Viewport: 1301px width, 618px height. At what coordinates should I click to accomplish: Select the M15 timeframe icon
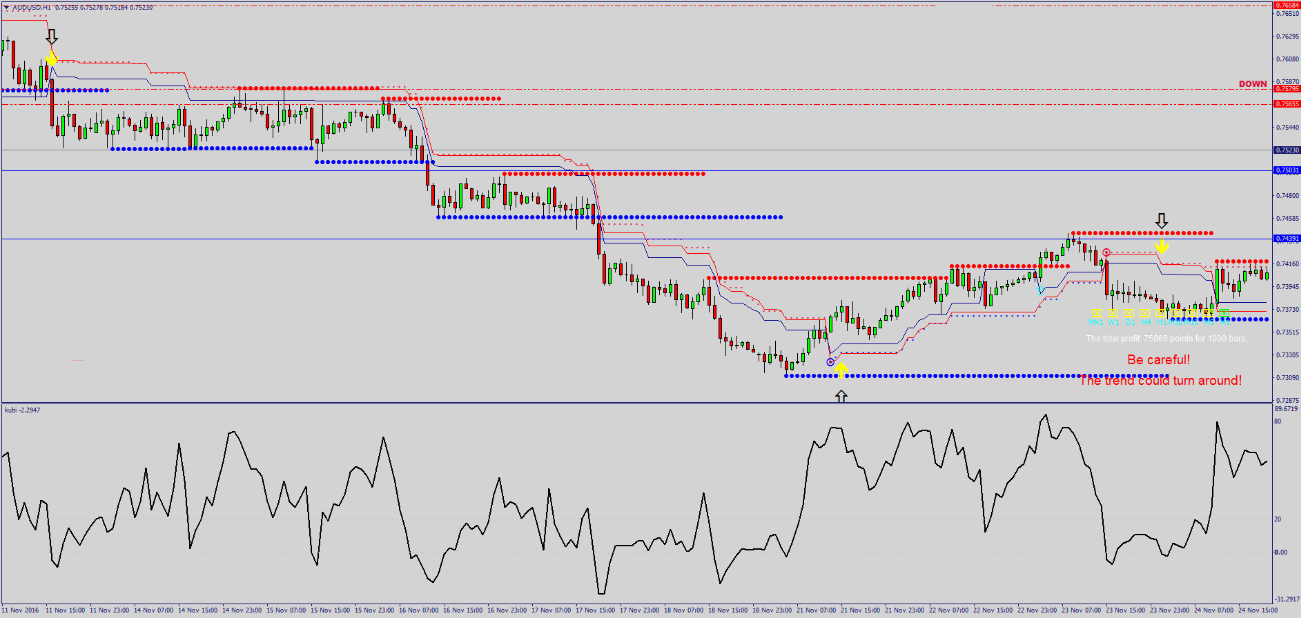coord(1192,313)
